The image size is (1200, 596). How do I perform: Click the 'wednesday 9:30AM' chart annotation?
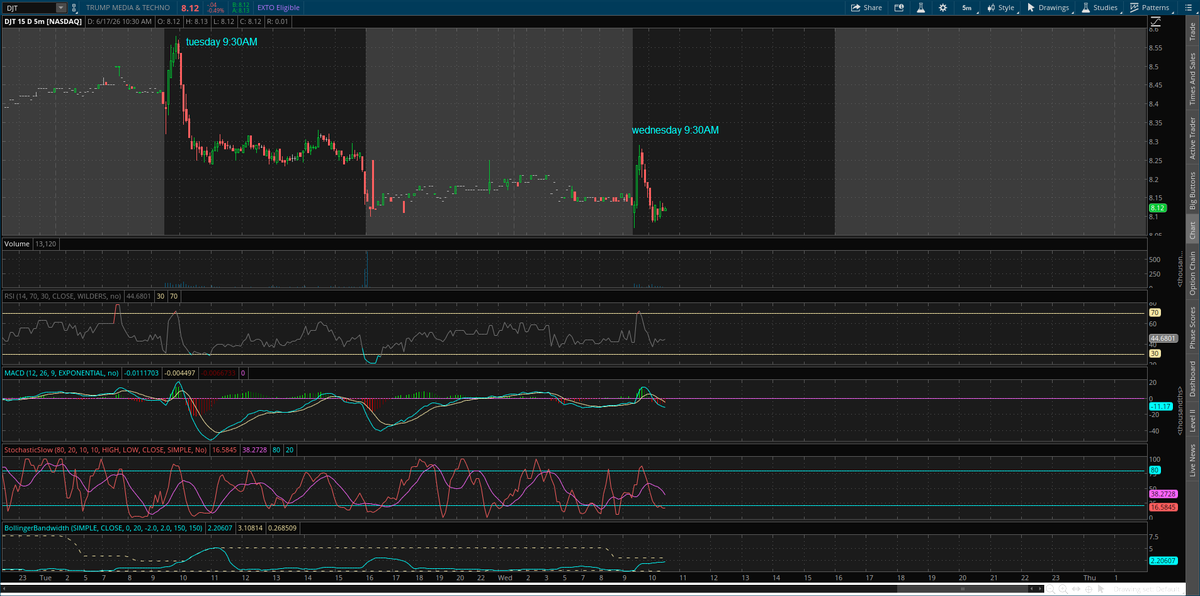click(675, 130)
